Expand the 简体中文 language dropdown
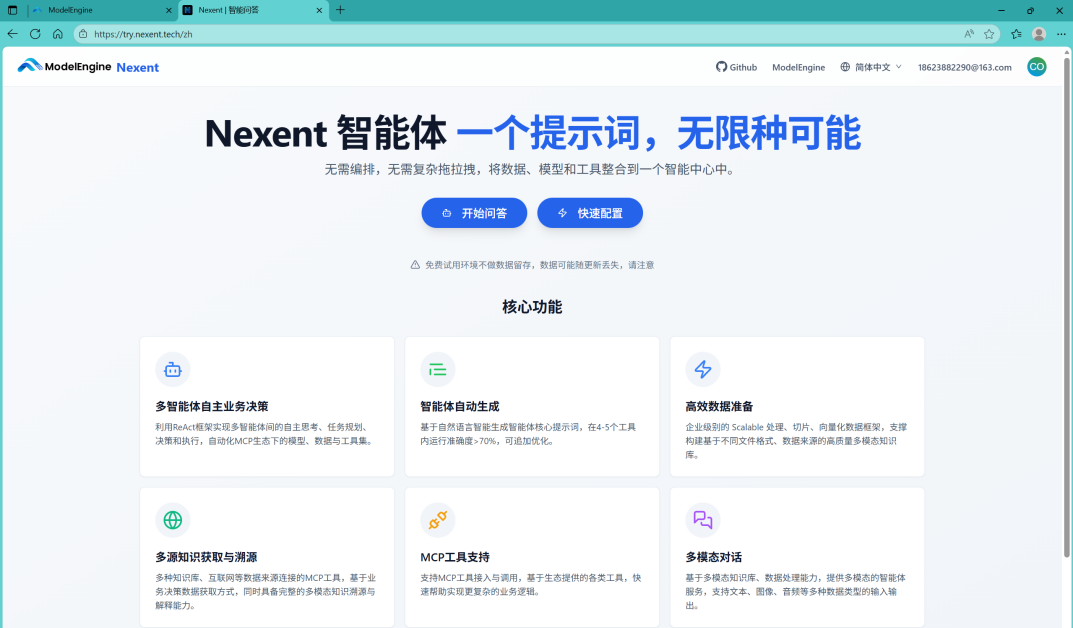1073x628 pixels. [x=871, y=67]
